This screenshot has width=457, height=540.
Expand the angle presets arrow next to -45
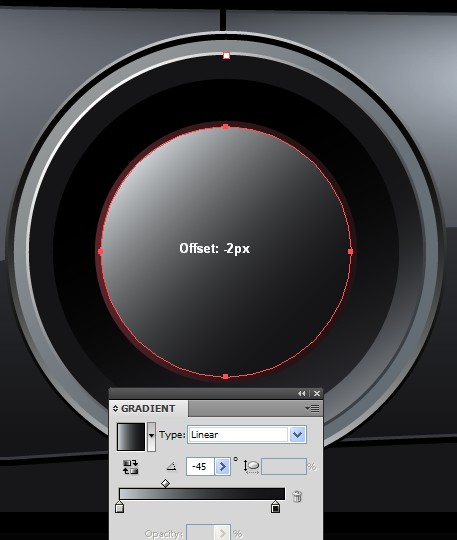coord(223,467)
